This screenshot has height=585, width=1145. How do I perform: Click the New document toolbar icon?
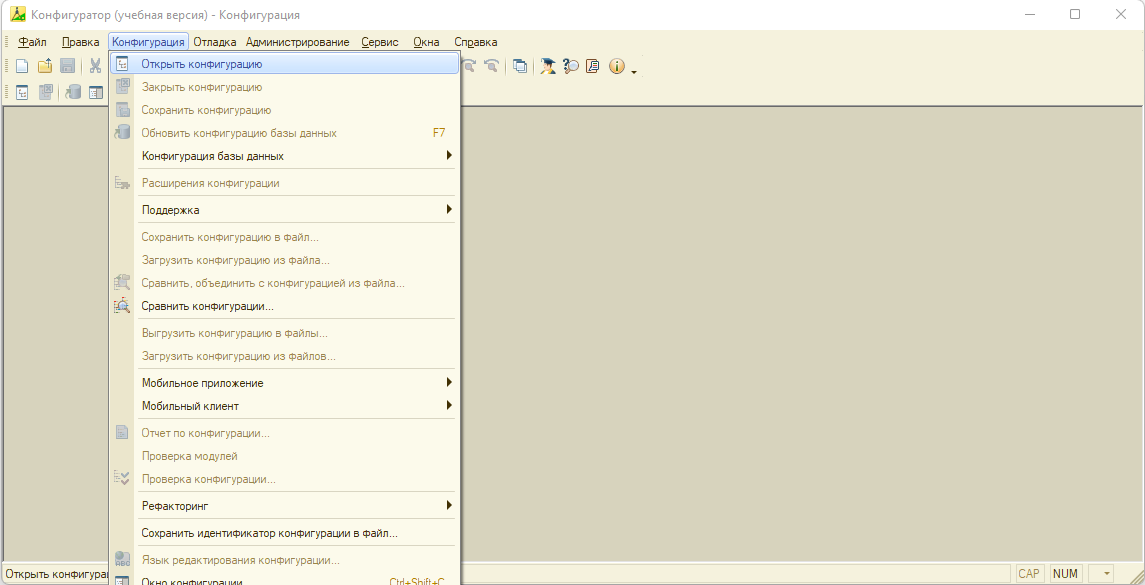22,66
